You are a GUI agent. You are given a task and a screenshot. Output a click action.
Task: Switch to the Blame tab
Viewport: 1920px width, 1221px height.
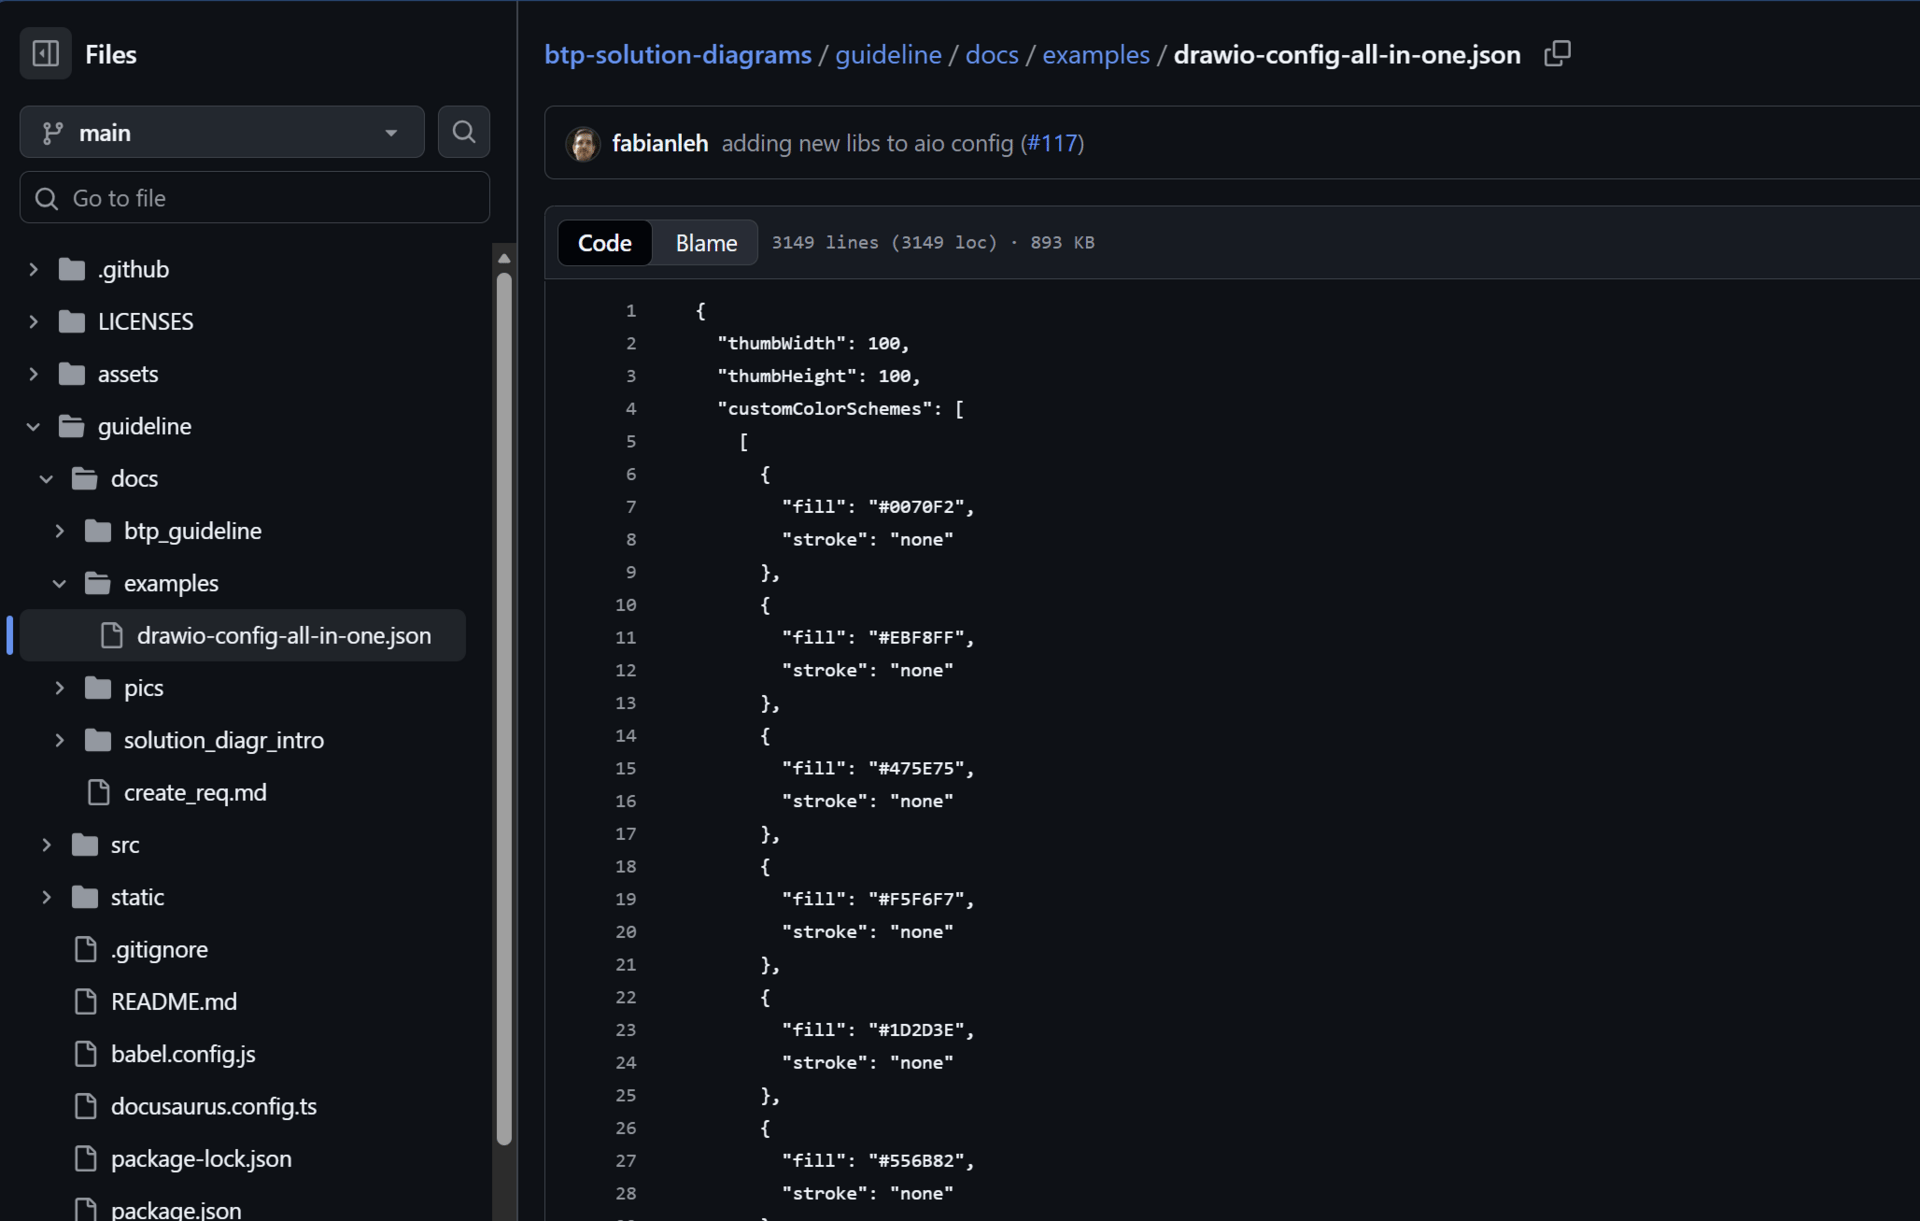(705, 243)
